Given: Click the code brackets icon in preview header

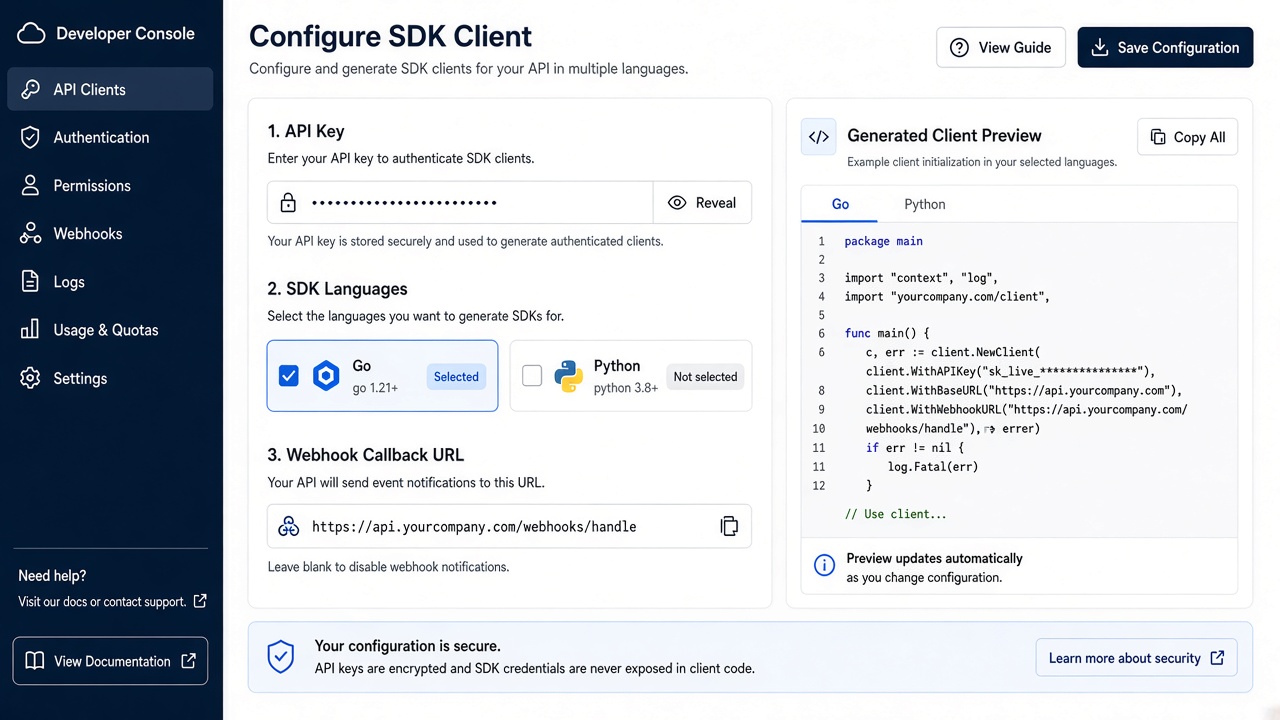Looking at the screenshot, I should [x=819, y=137].
